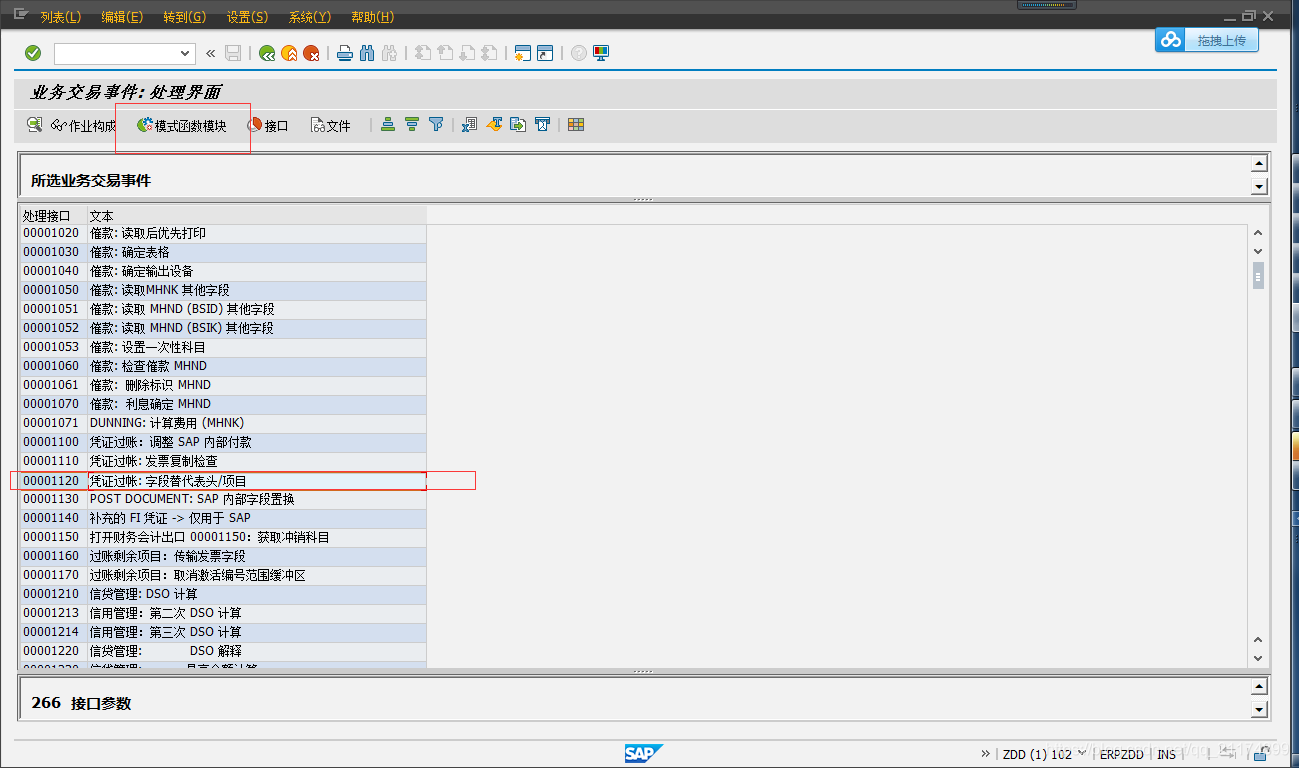Click the 接口 toolbar button
The height and width of the screenshot is (768, 1299).
pos(269,125)
